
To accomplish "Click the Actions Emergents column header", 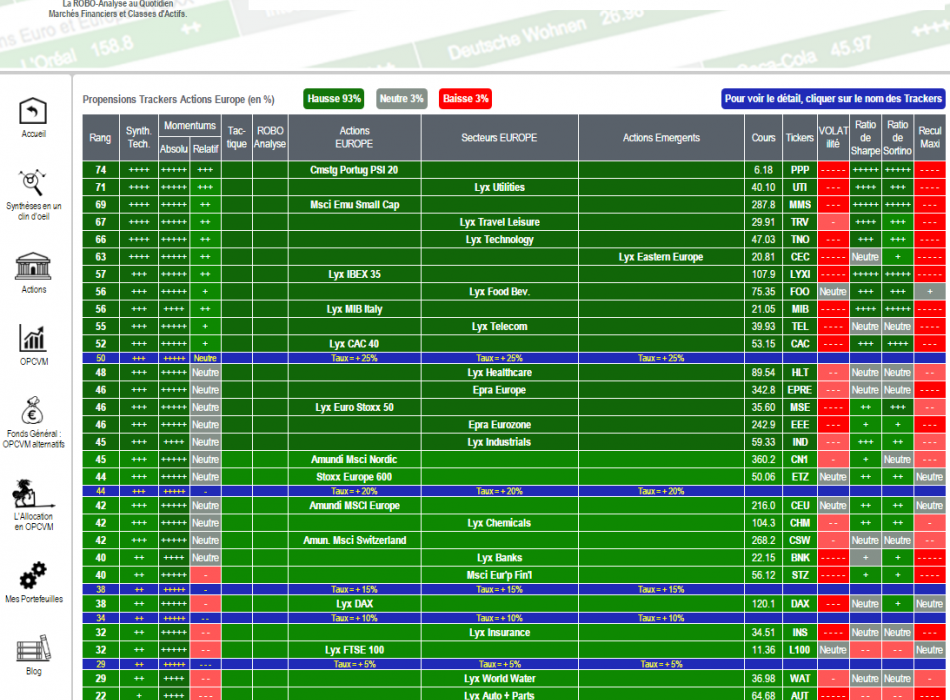I will [x=661, y=138].
